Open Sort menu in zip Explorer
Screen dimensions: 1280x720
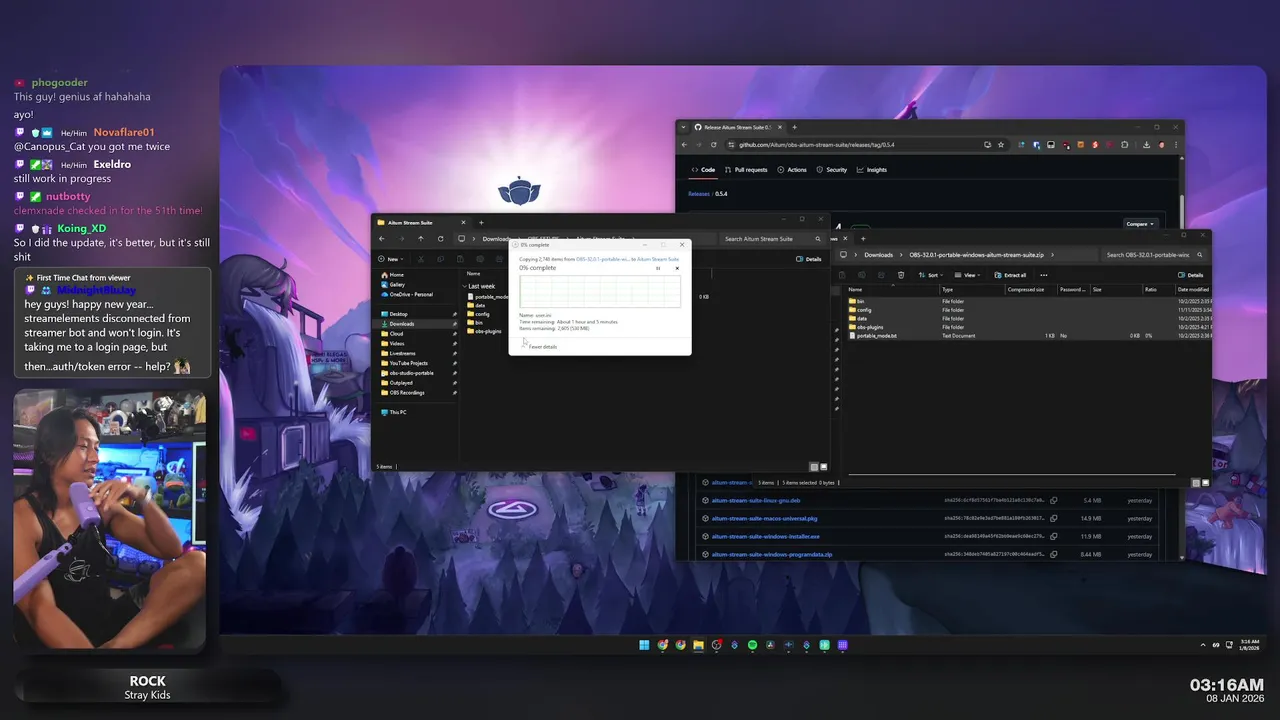click(930, 275)
